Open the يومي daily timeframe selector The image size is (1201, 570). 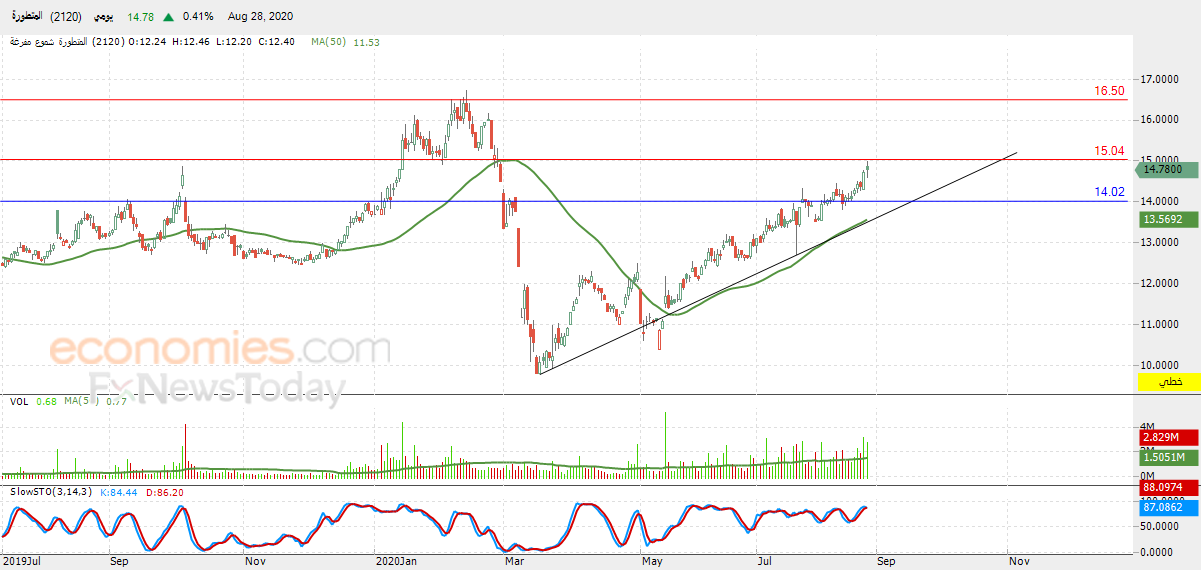pyautogui.click(x=101, y=16)
